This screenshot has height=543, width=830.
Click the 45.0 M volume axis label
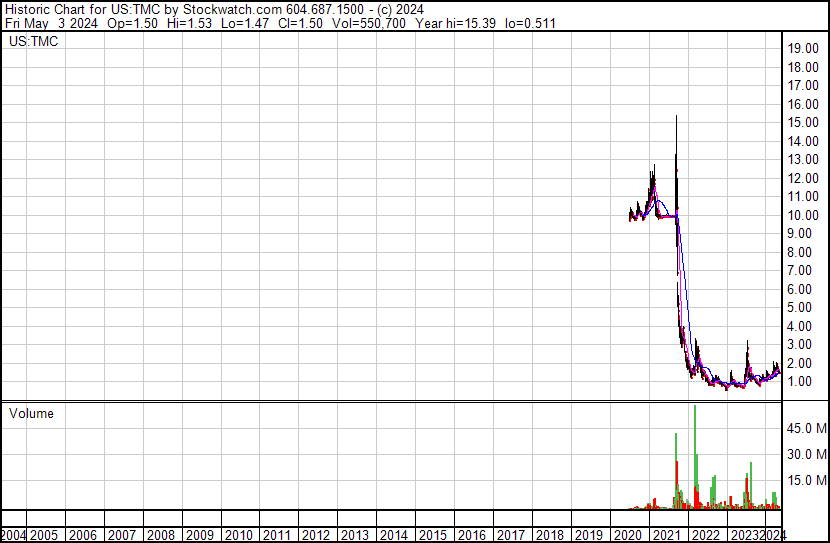coord(807,428)
